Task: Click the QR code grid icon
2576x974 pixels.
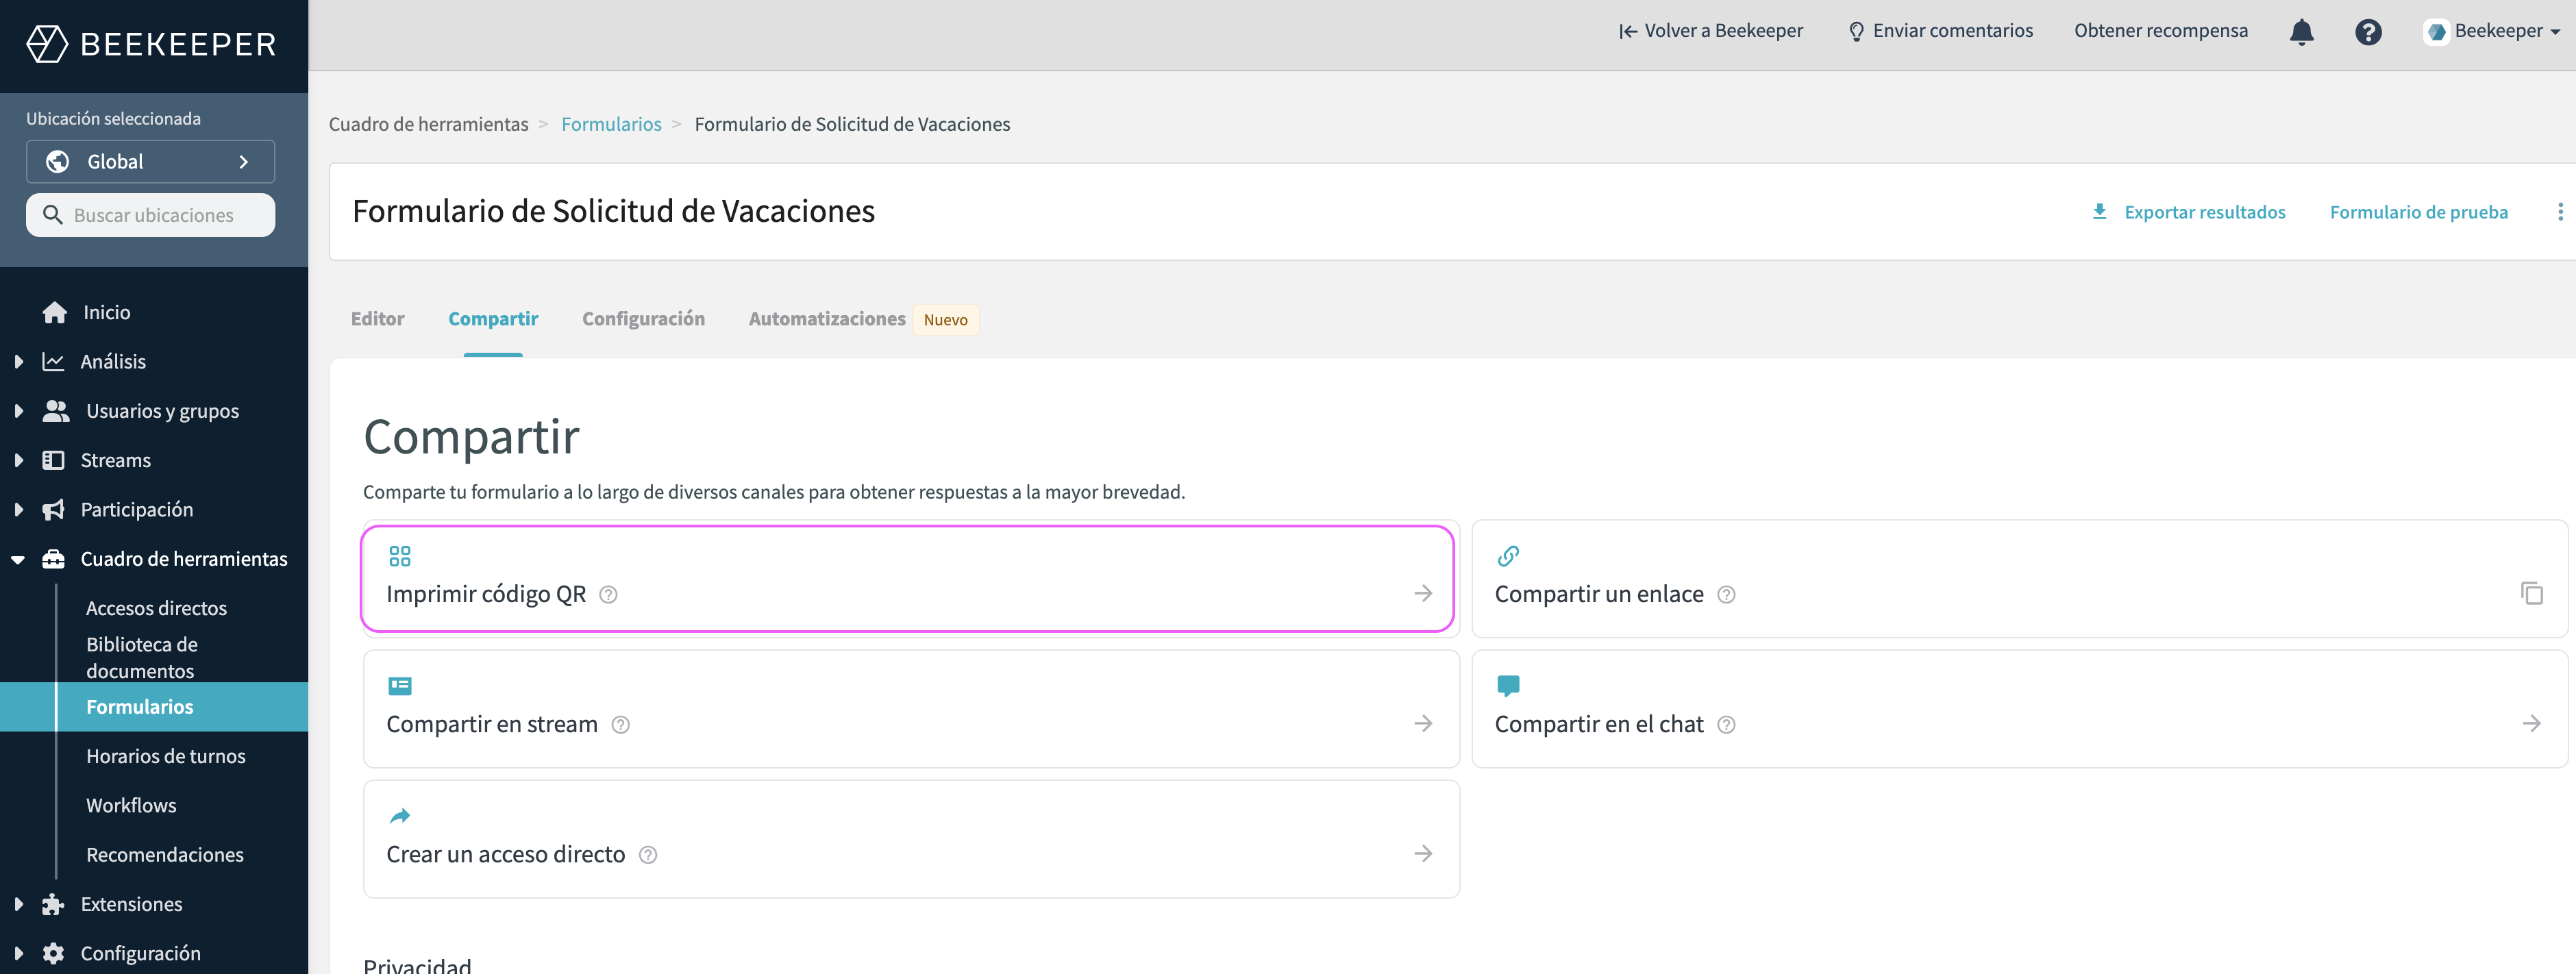Action: 400,556
